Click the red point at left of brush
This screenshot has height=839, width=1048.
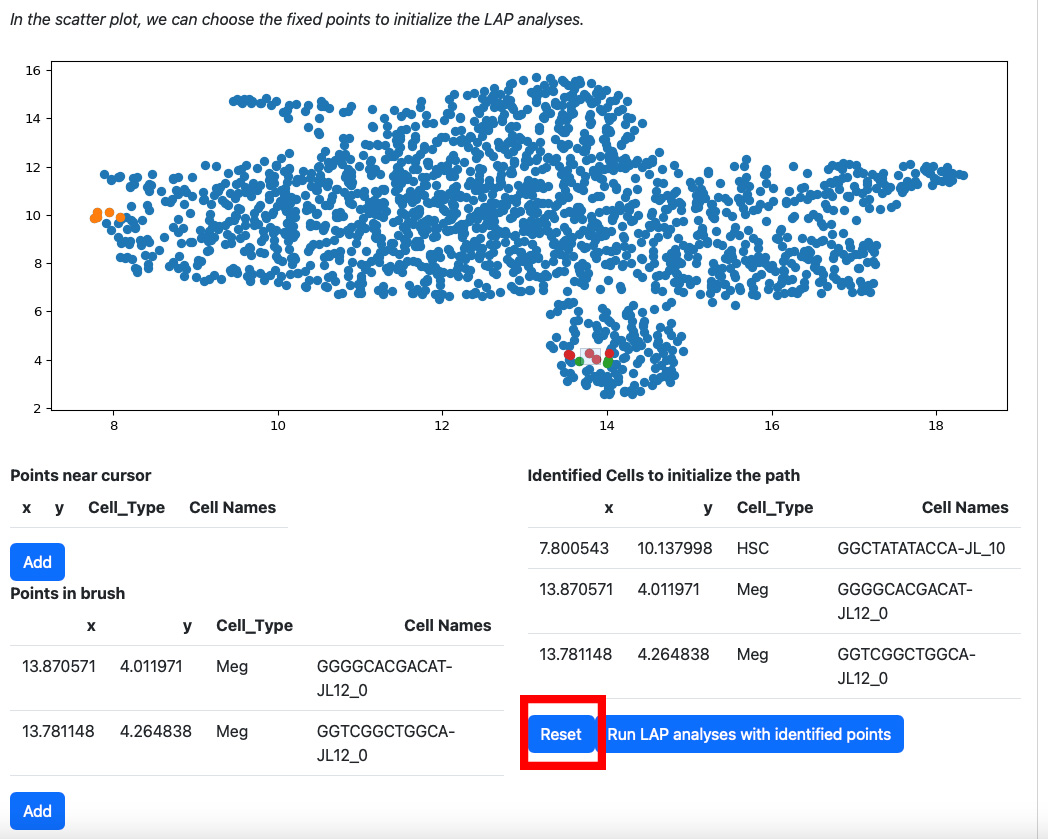click(569, 355)
